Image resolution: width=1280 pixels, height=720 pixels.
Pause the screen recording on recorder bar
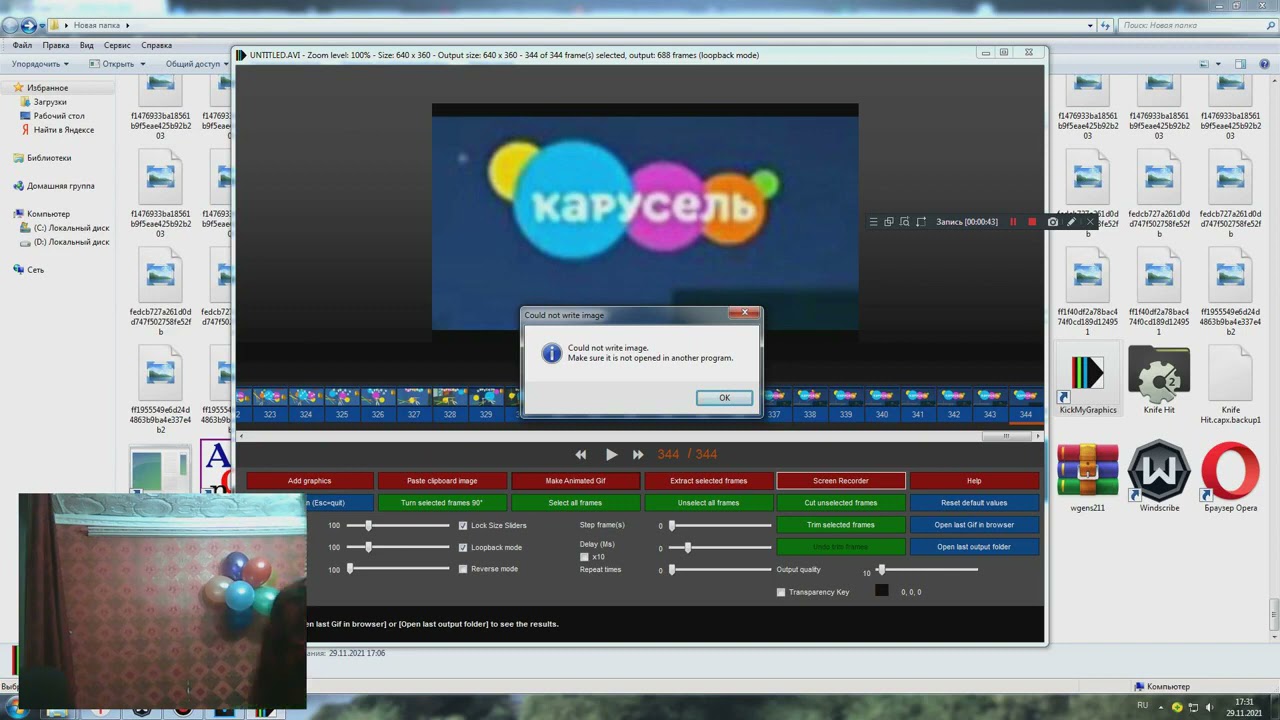click(1013, 222)
